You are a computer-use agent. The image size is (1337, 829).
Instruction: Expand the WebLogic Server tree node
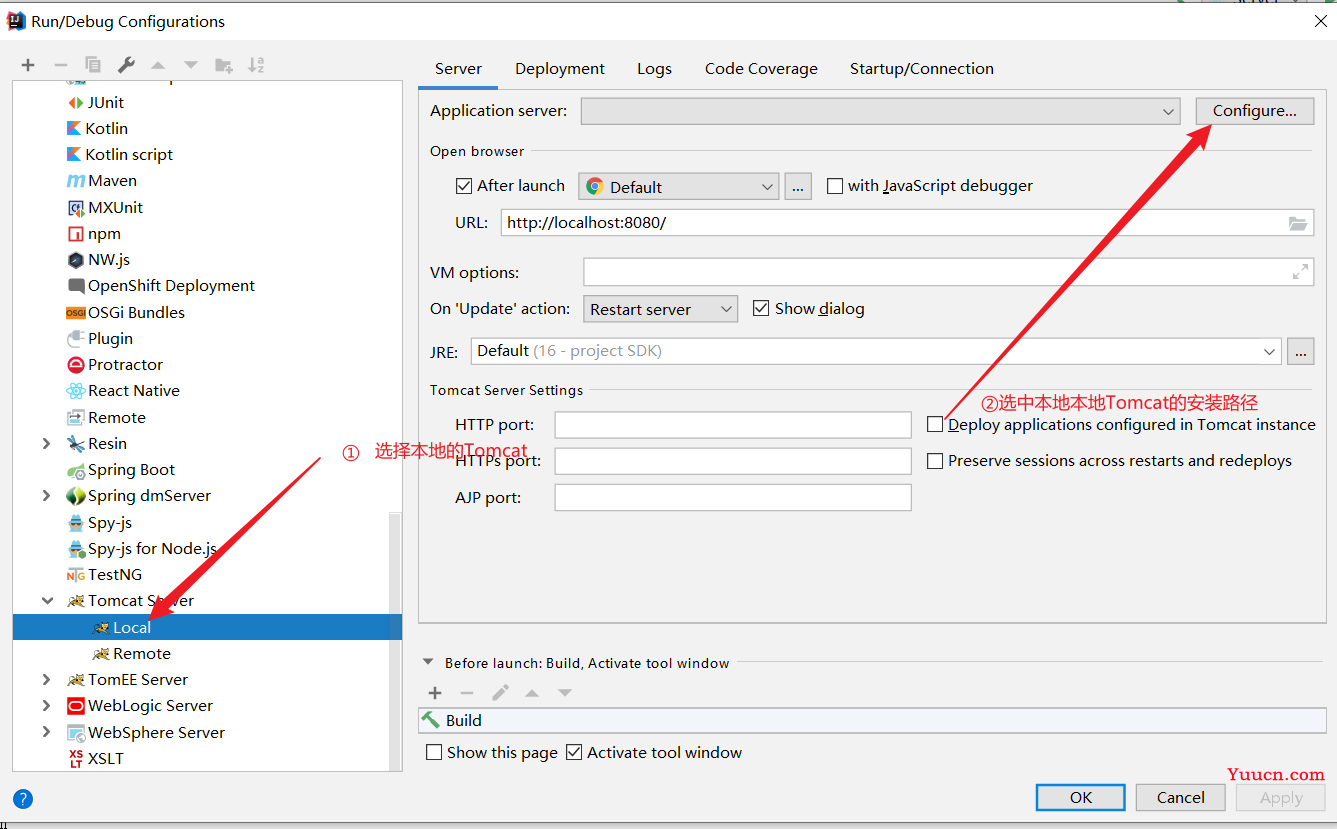[x=46, y=705]
